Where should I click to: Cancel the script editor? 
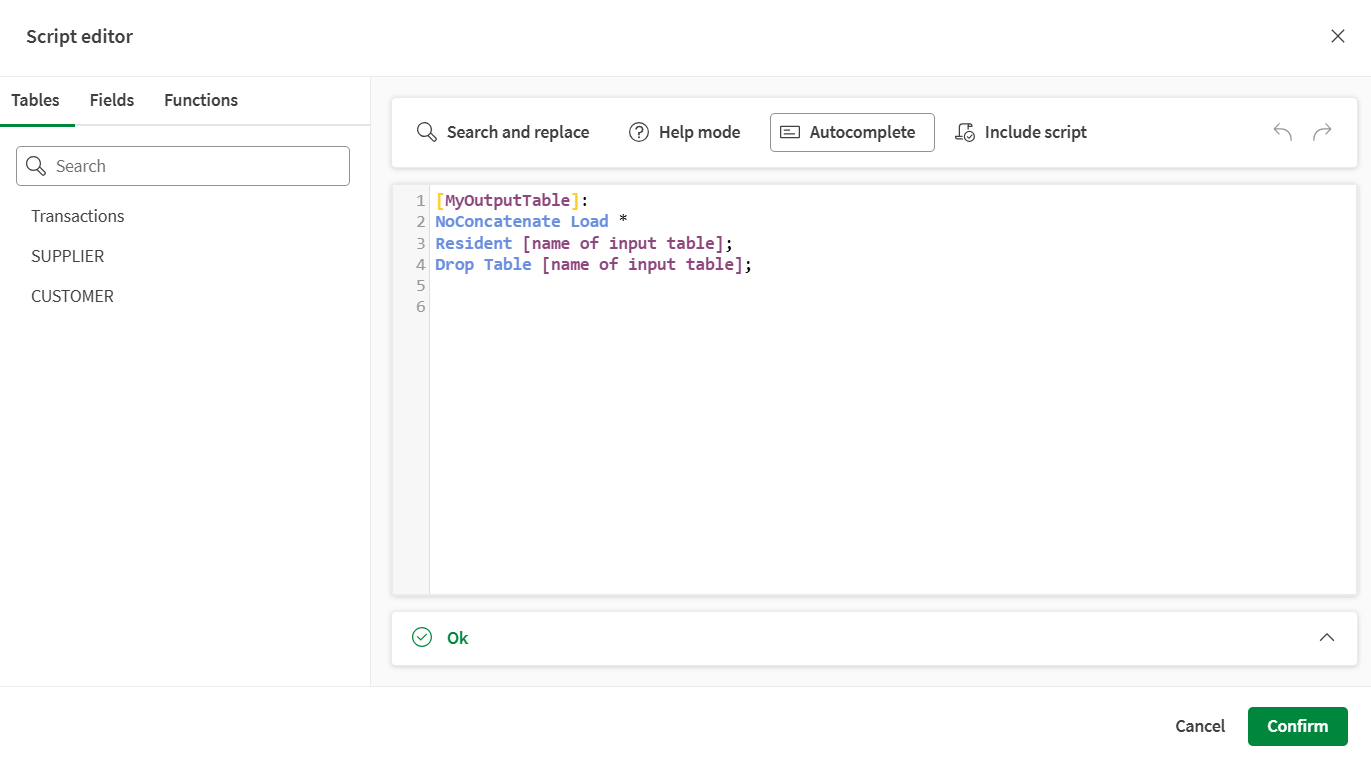click(1199, 726)
